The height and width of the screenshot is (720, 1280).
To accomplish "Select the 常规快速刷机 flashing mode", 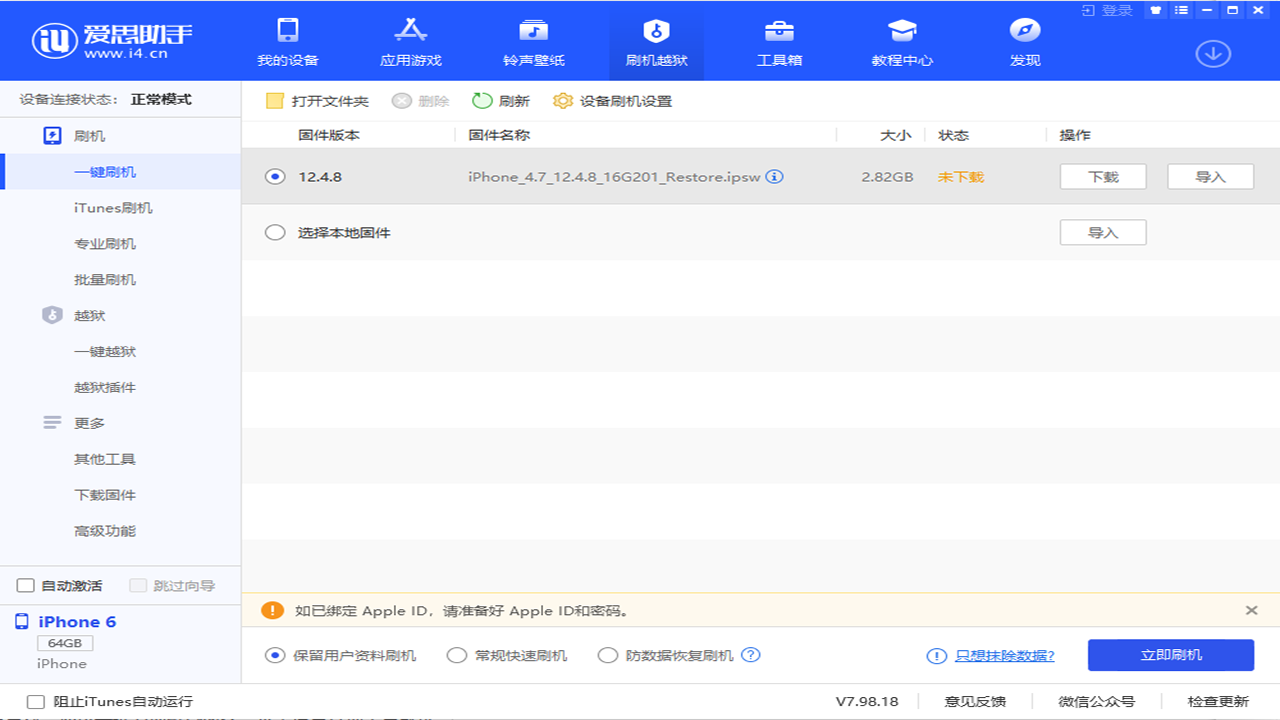I will (x=457, y=655).
